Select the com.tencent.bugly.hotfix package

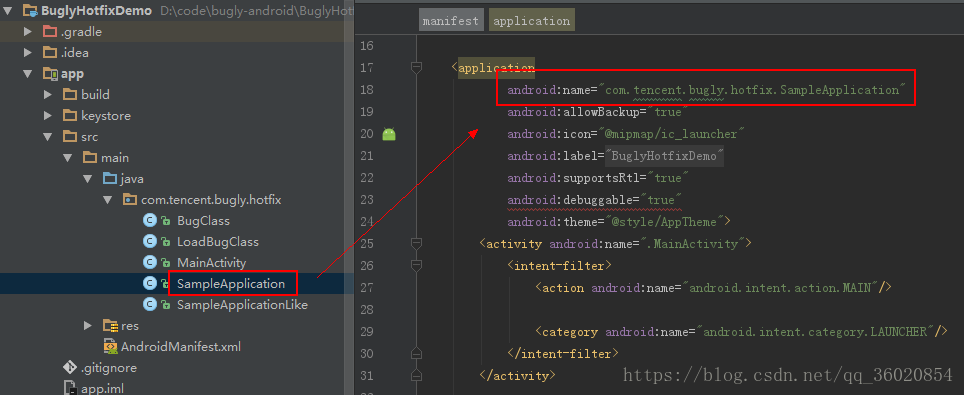(x=211, y=199)
